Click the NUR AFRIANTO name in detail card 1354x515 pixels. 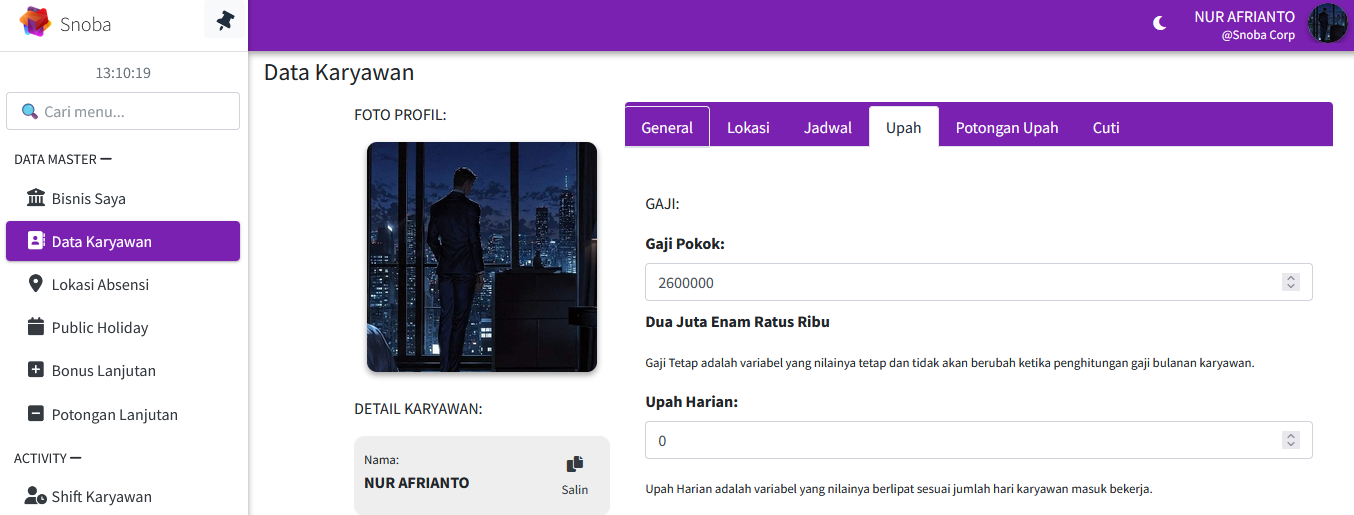(x=417, y=483)
